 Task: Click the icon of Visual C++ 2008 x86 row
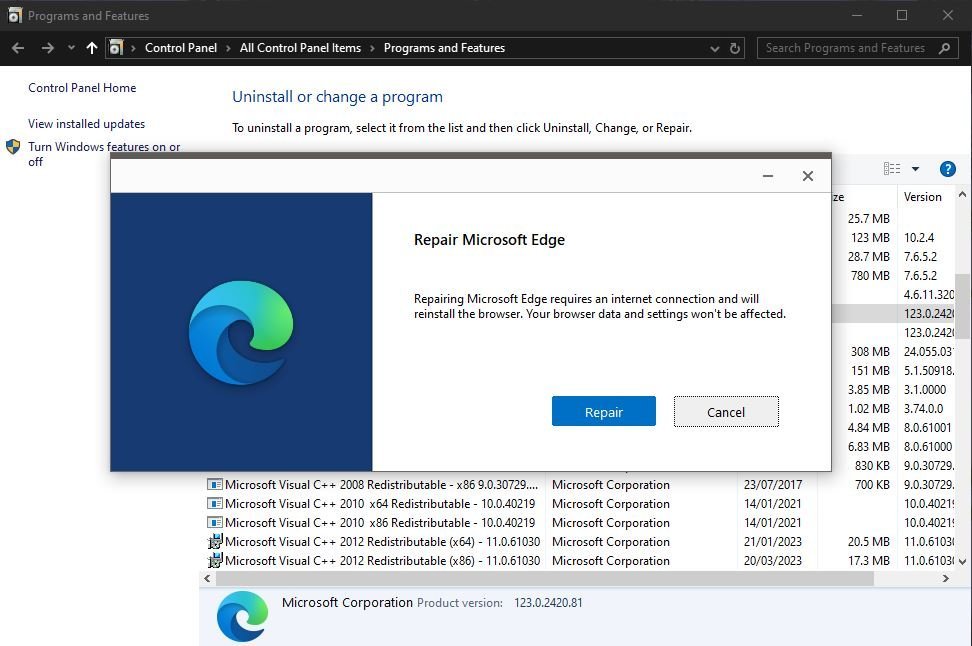214,485
